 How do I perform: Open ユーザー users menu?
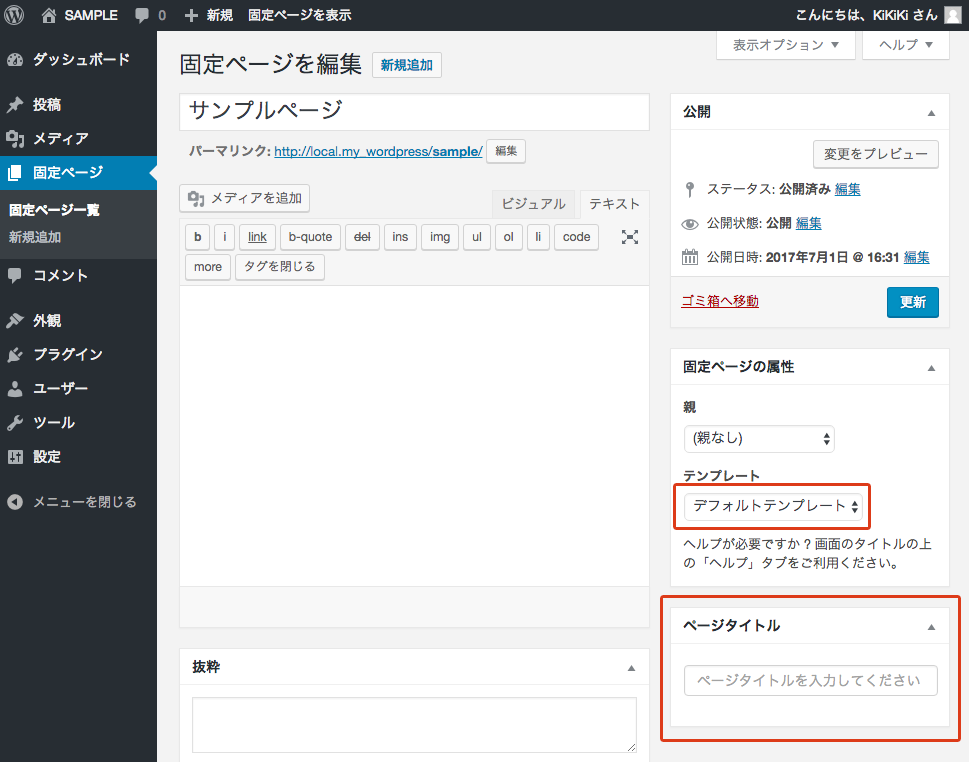[x=78, y=388]
